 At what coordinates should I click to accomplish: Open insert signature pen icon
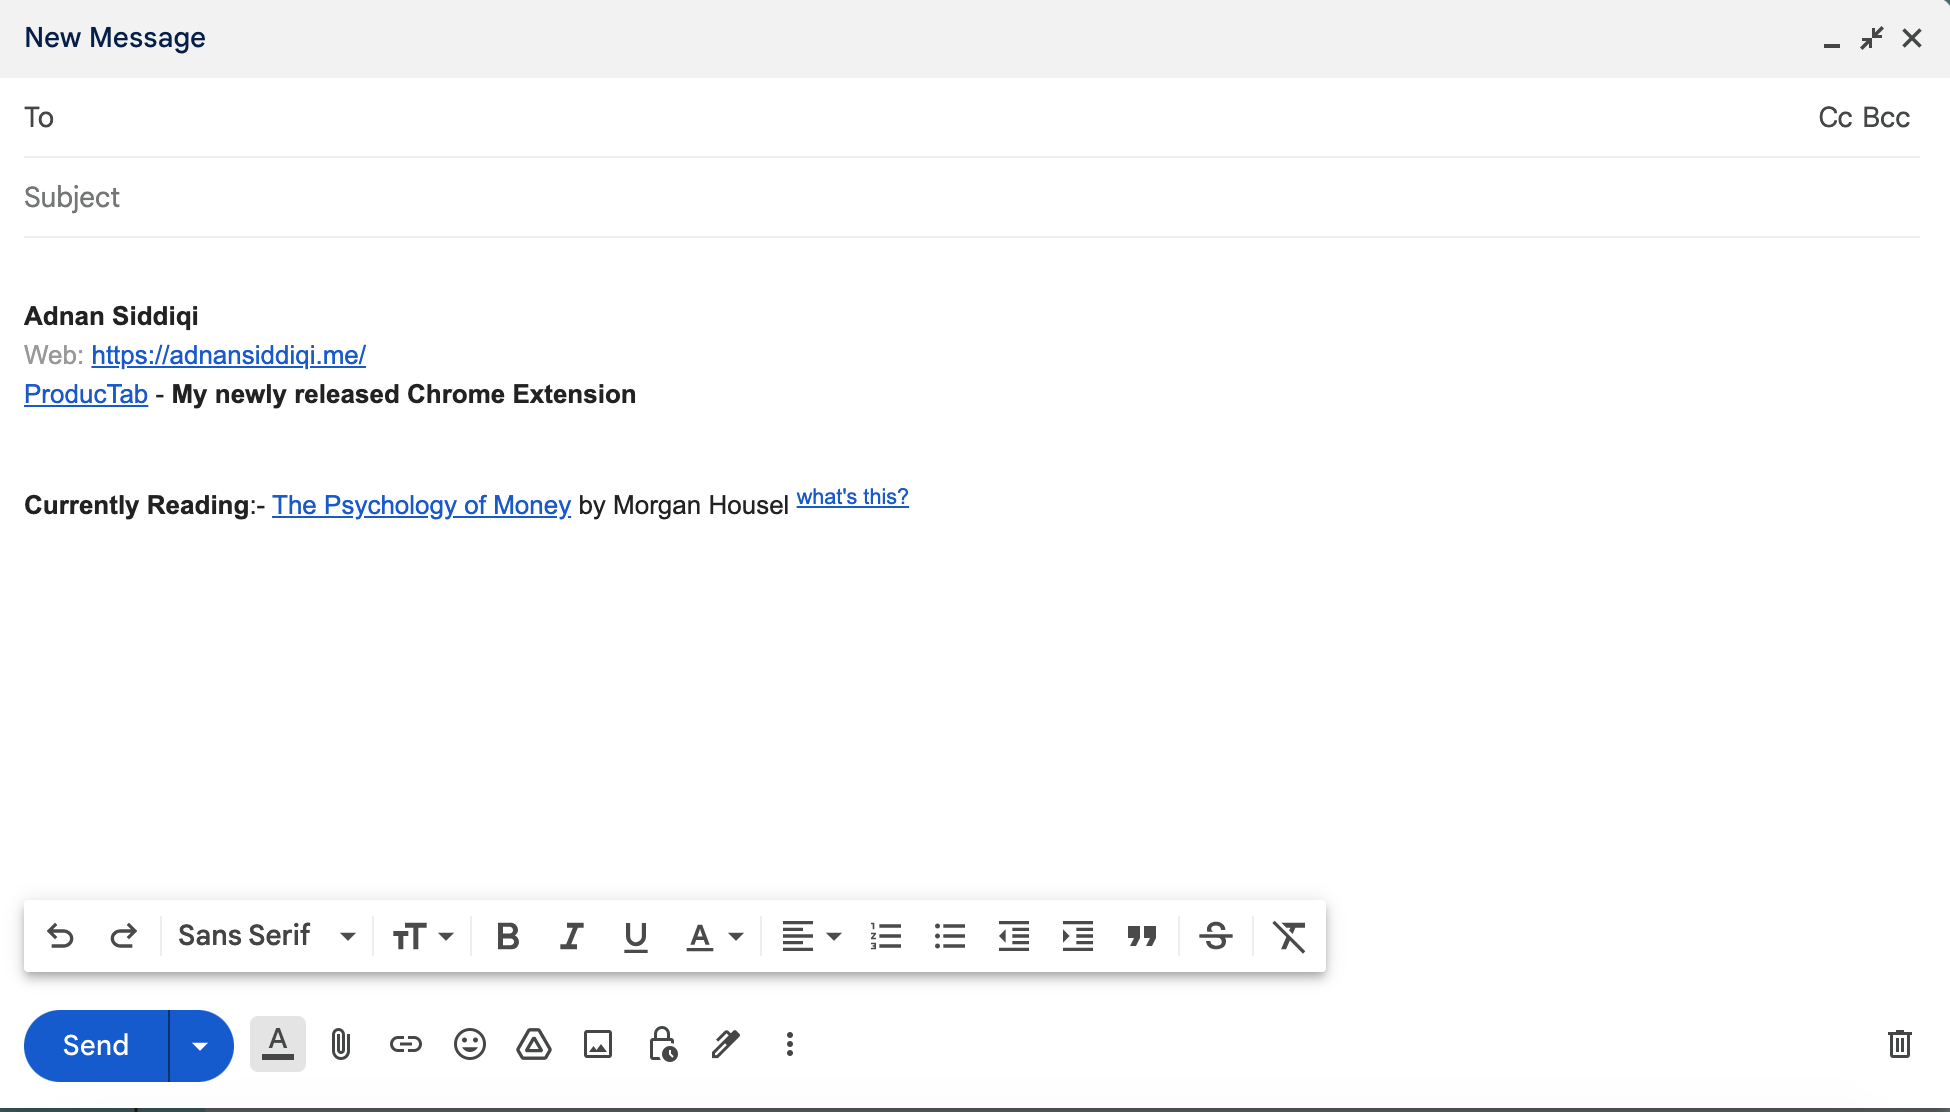click(726, 1045)
